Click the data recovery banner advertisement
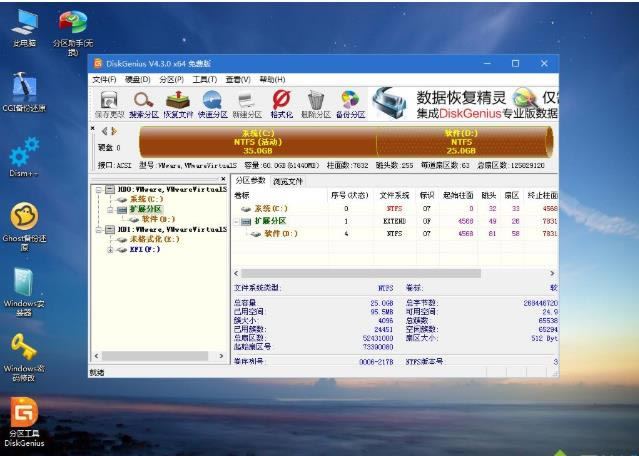639x456 pixels. click(x=464, y=104)
